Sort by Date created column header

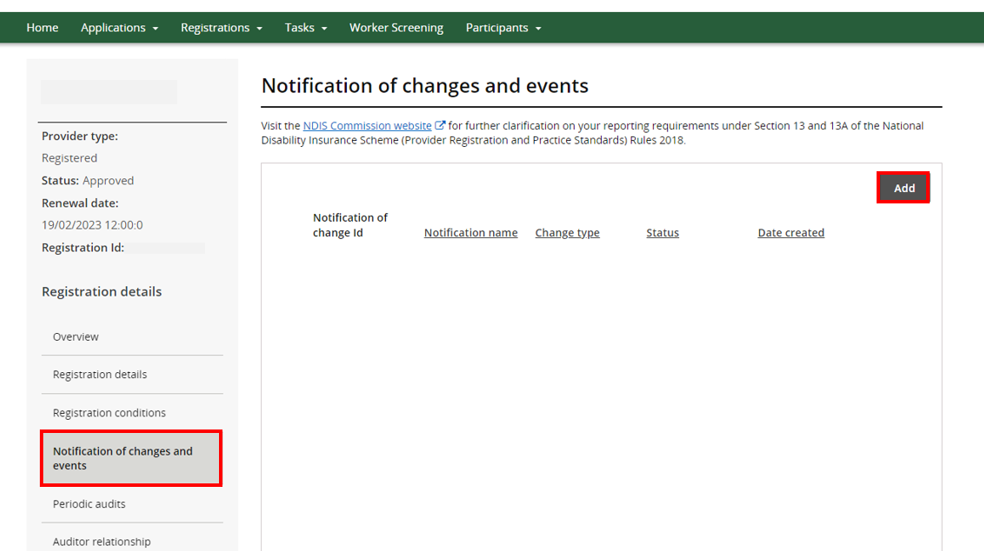coord(790,233)
